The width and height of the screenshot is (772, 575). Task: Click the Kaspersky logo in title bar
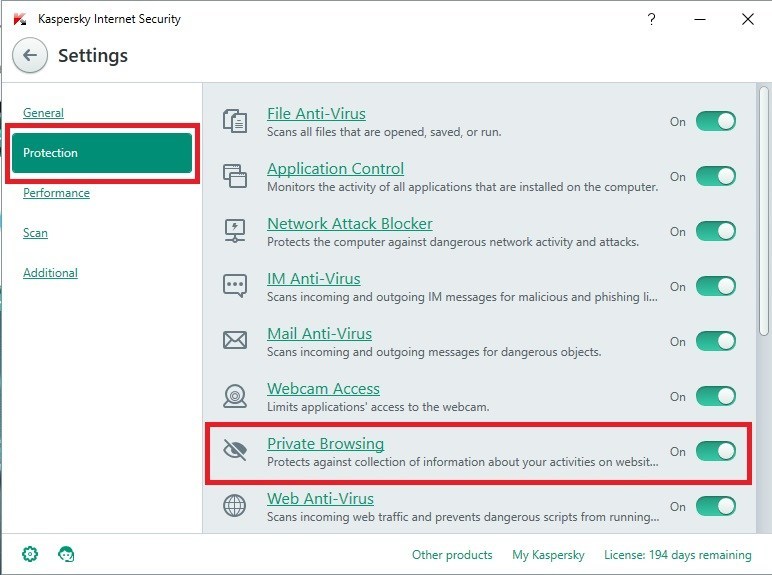(20, 19)
